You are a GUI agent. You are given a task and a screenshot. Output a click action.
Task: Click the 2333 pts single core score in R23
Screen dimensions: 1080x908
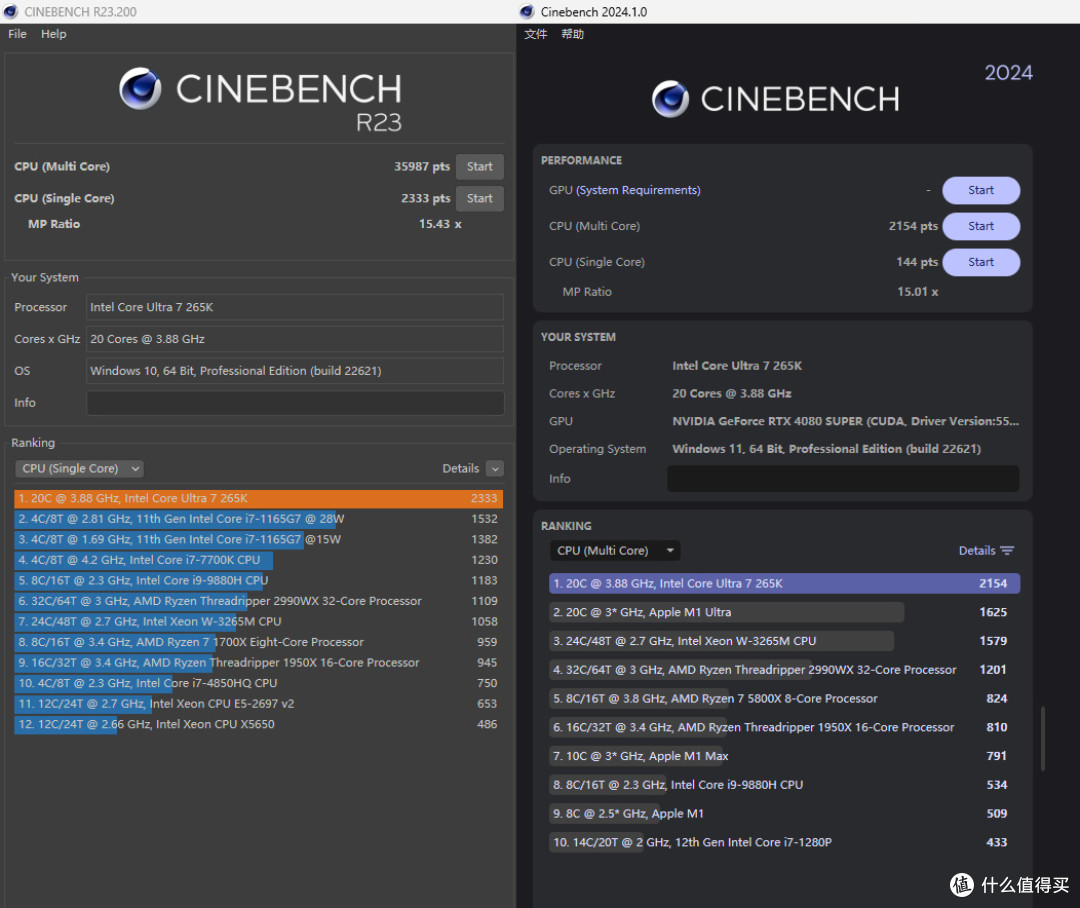click(x=426, y=198)
